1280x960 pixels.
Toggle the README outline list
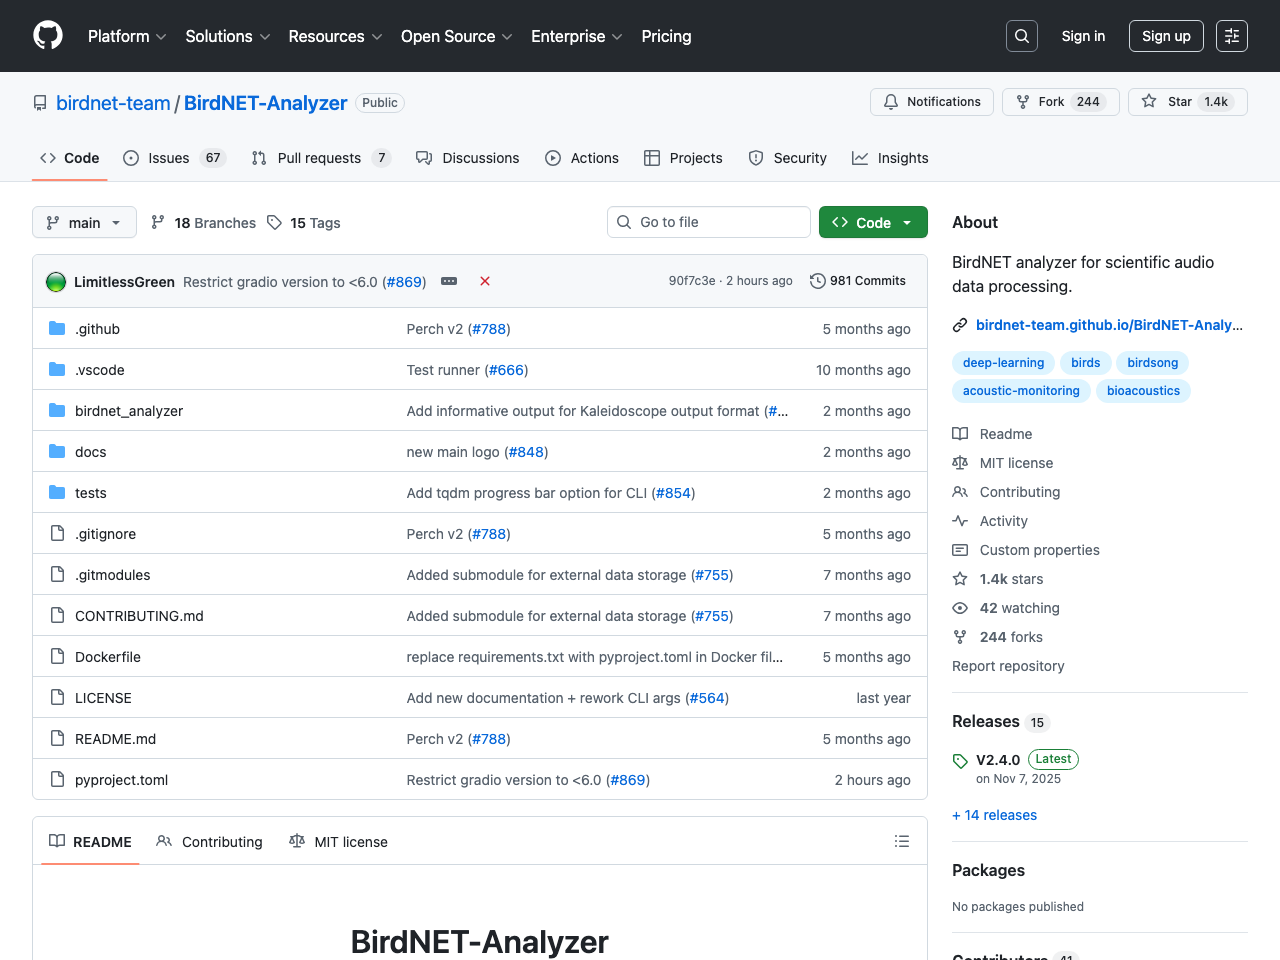(x=901, y=841)
